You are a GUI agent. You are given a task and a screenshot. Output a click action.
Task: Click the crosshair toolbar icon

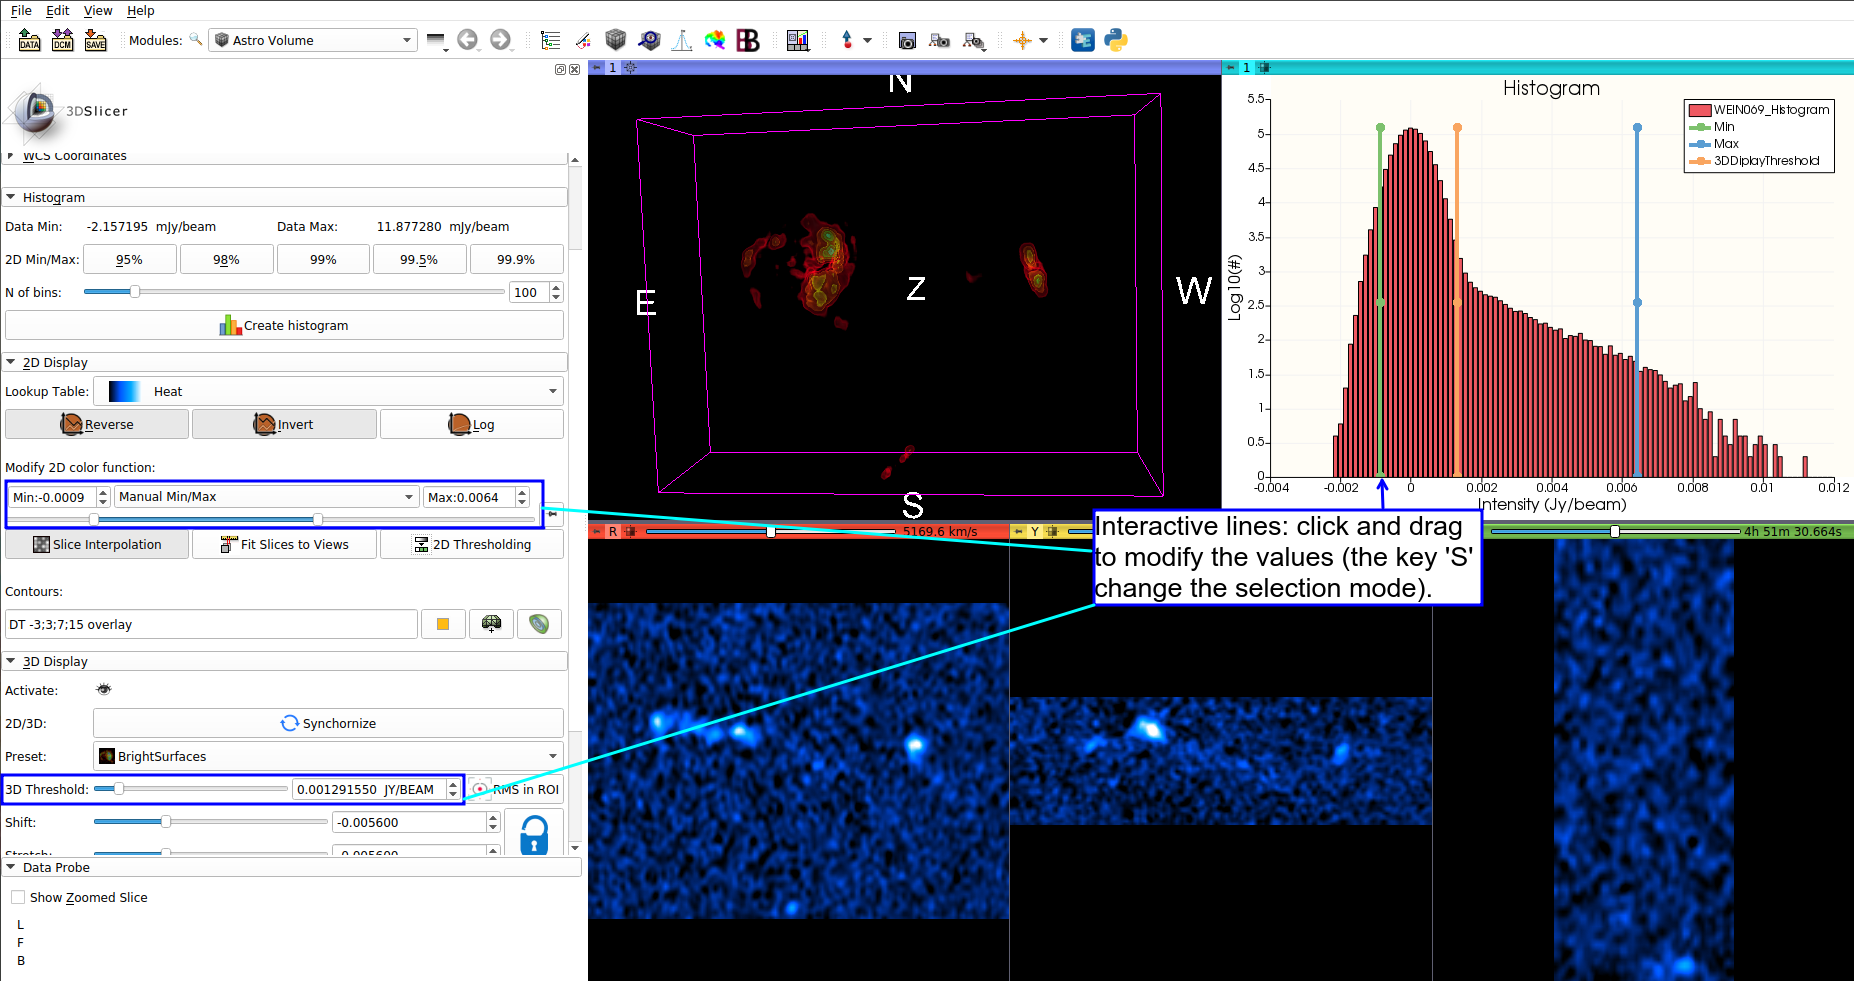click(x=1022, y=40)
